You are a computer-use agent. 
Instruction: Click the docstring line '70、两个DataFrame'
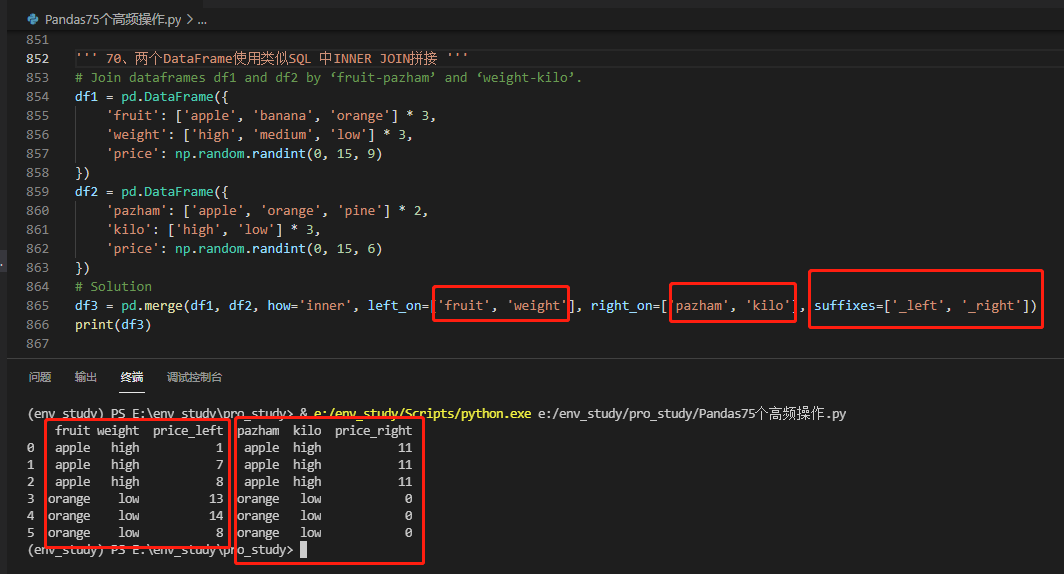click(271, 58)
